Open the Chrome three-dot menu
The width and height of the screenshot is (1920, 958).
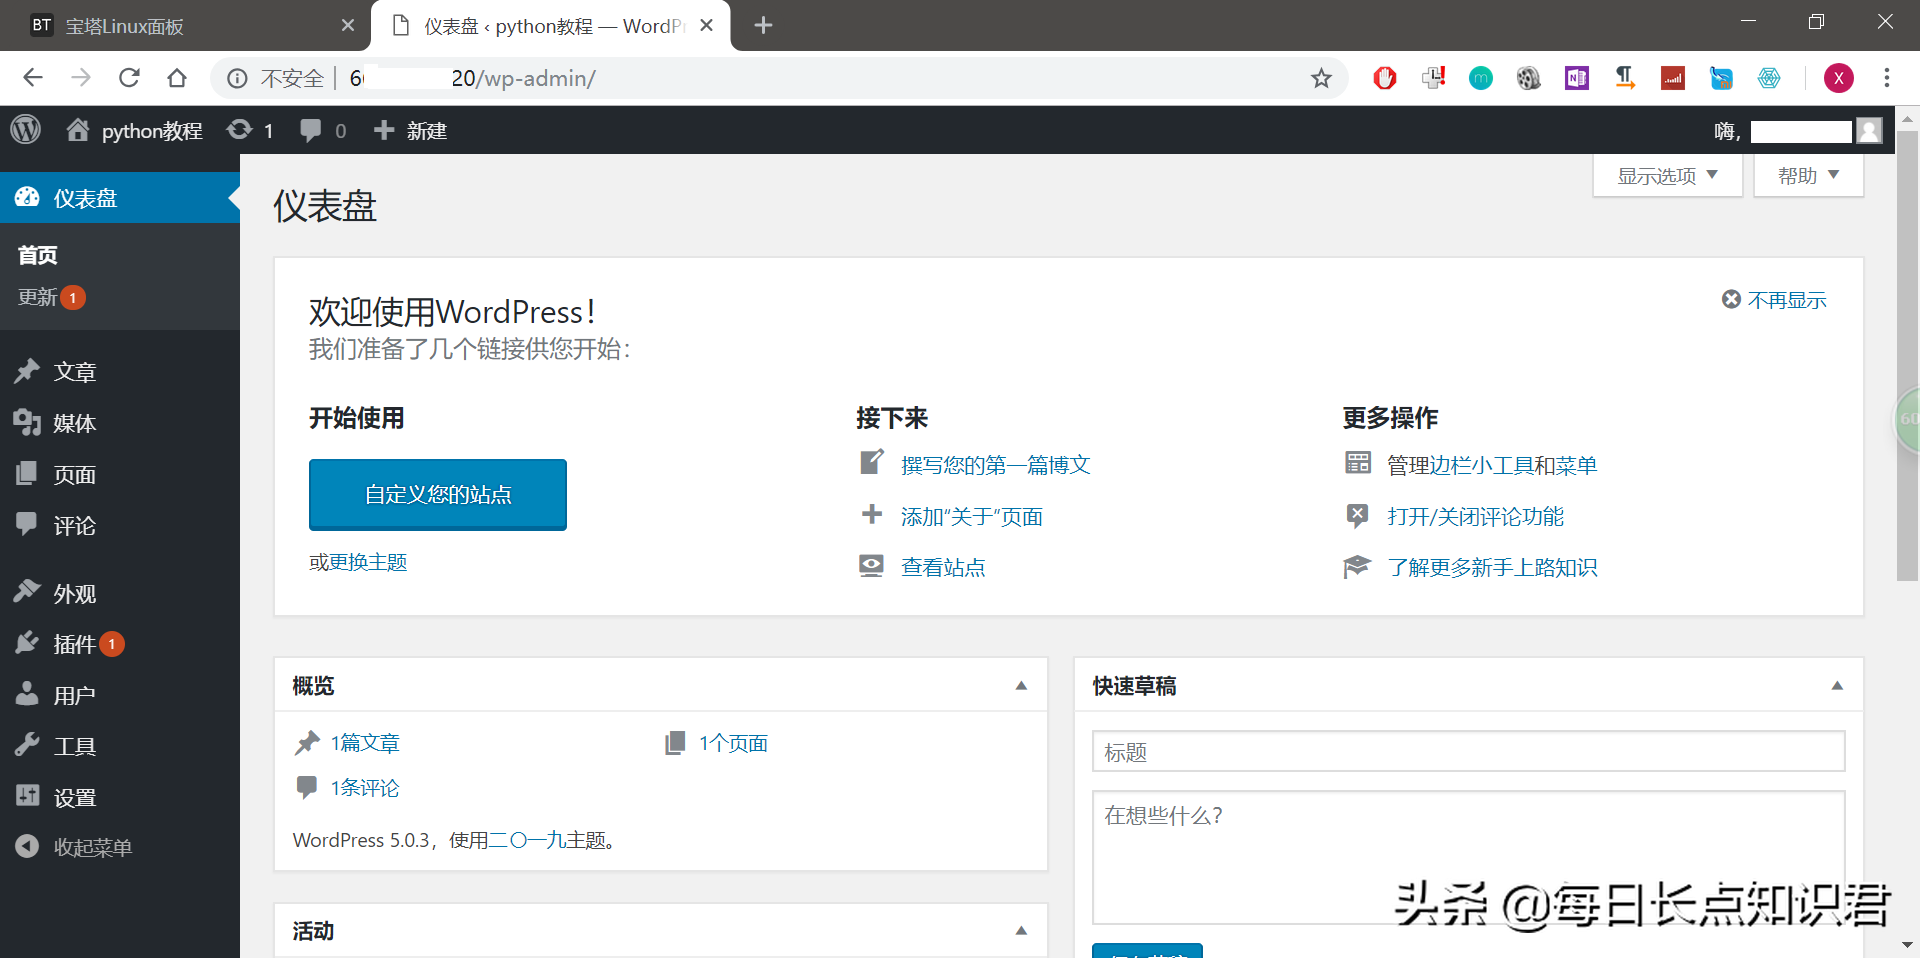(1887, 78)
